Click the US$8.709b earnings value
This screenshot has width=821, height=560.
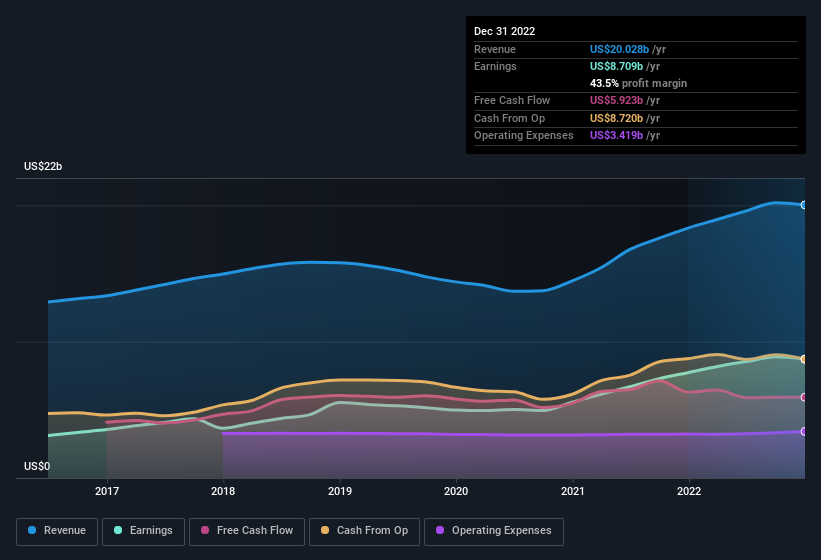coord(616,66)
